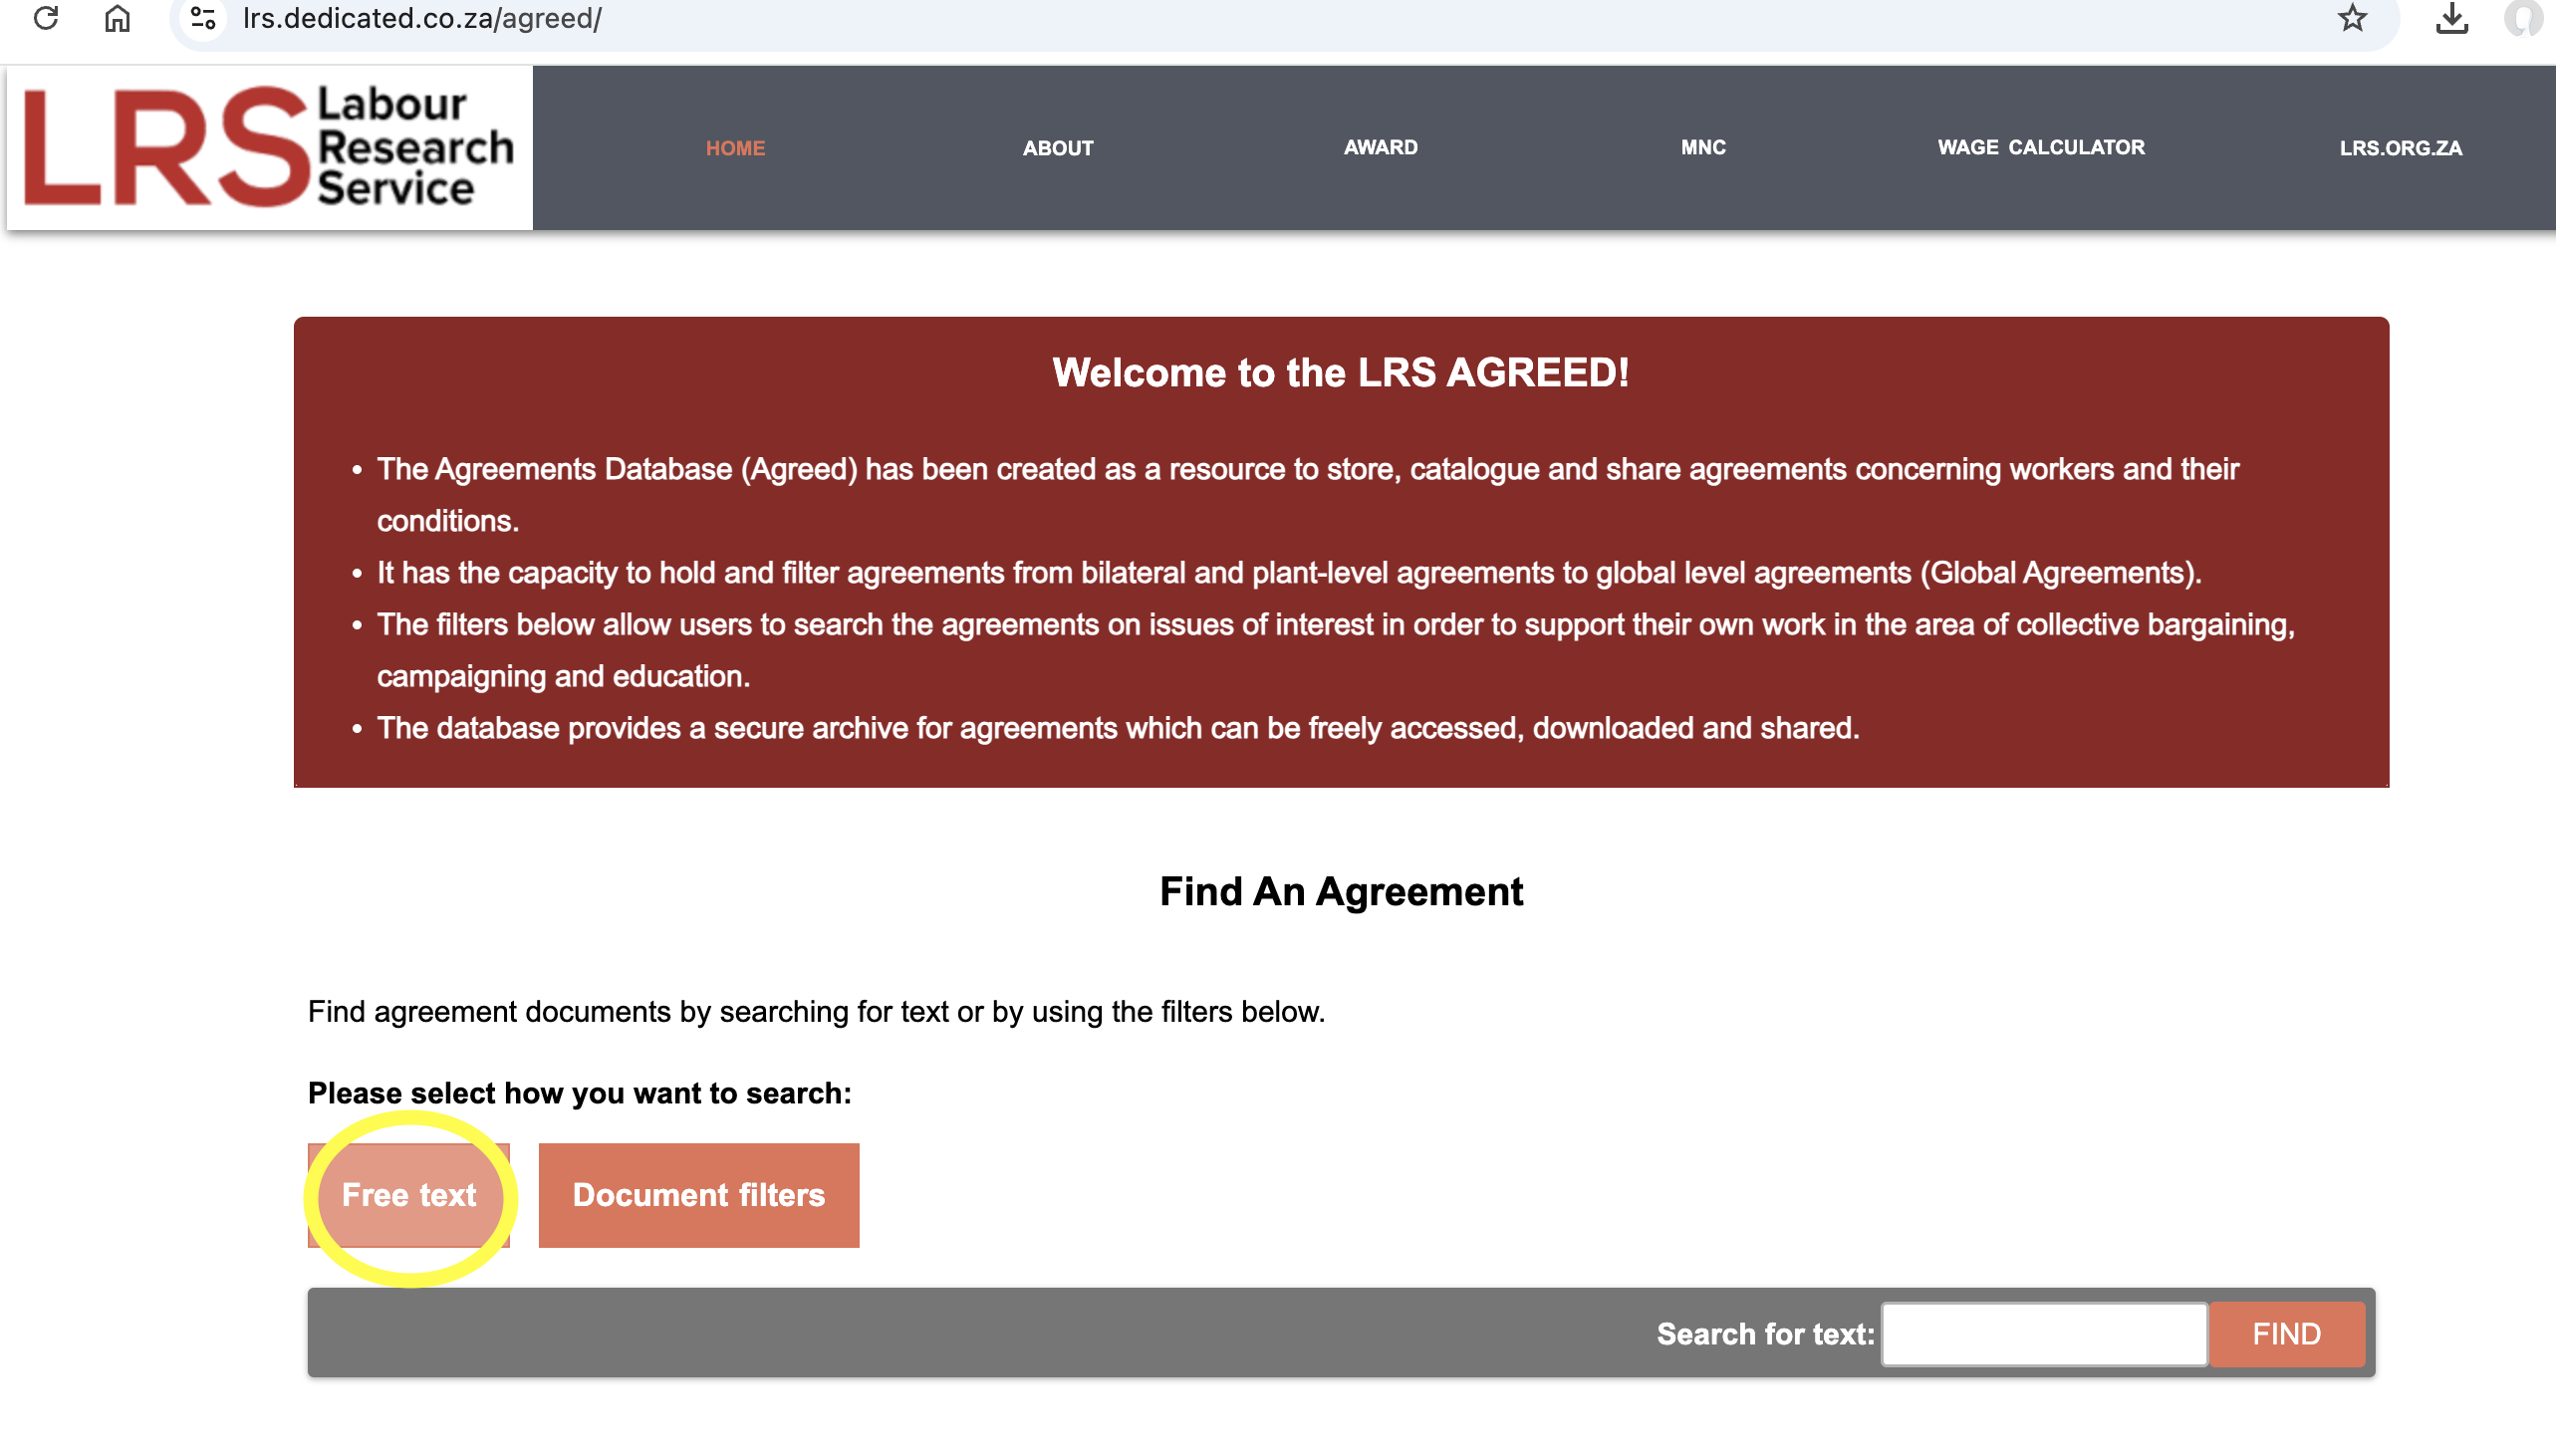Click the address bar URL lrs.dedicated.co.za/agreed/

(422, 19)
